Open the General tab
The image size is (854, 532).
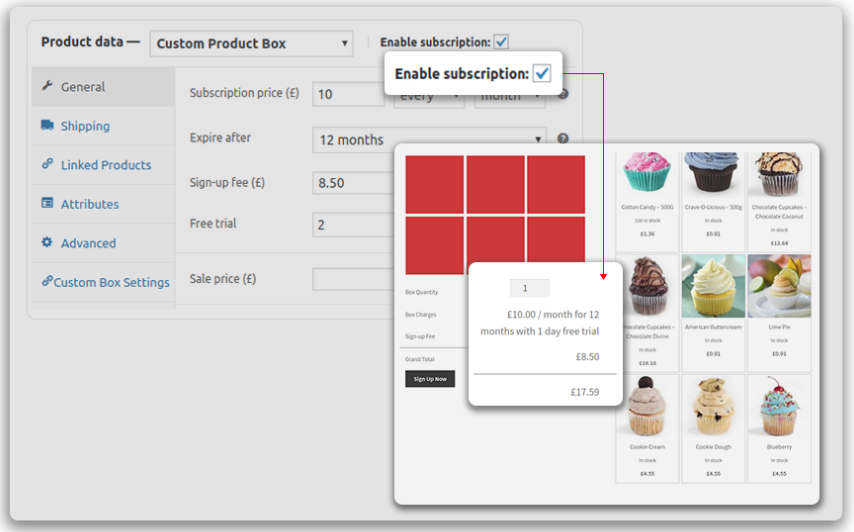103,87
